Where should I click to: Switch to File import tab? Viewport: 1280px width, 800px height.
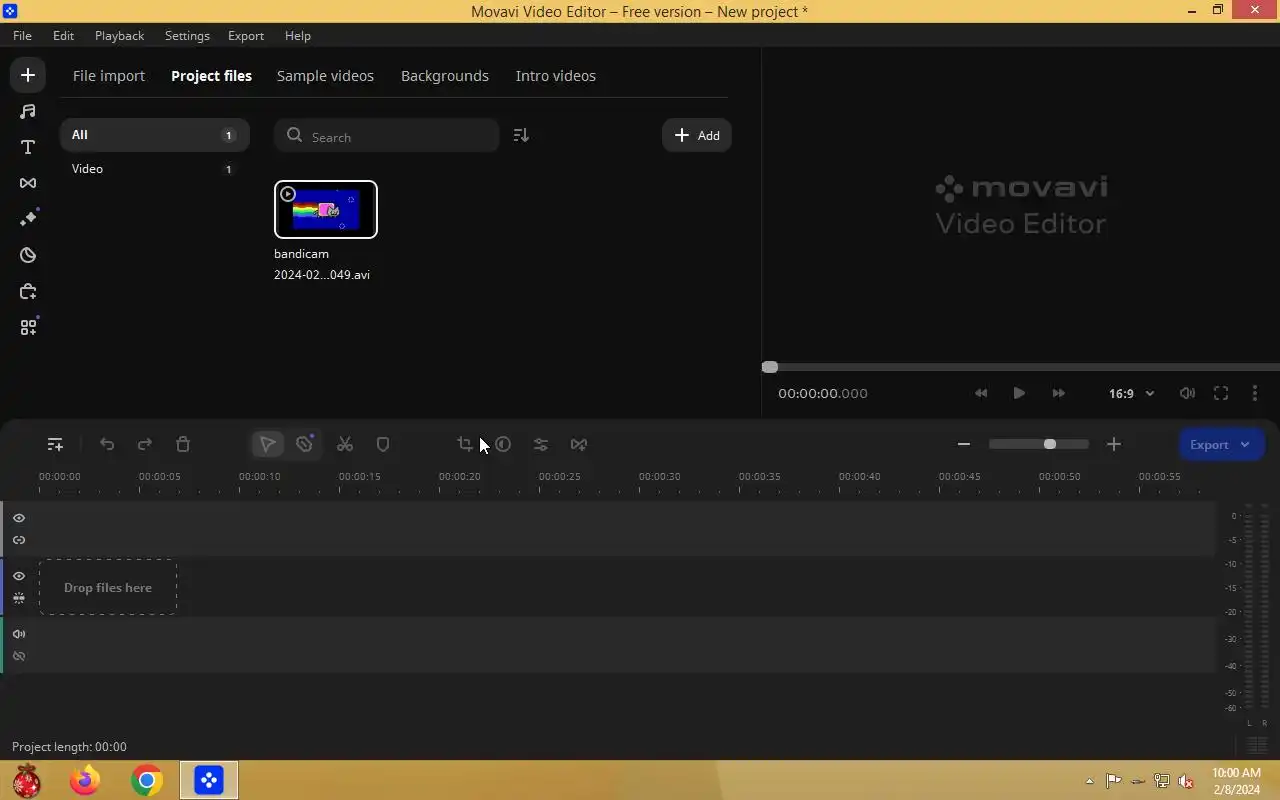(x=109, y=76)
